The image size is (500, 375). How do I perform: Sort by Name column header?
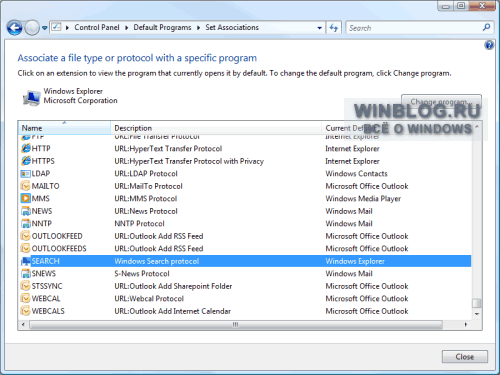tap(64, 128)
